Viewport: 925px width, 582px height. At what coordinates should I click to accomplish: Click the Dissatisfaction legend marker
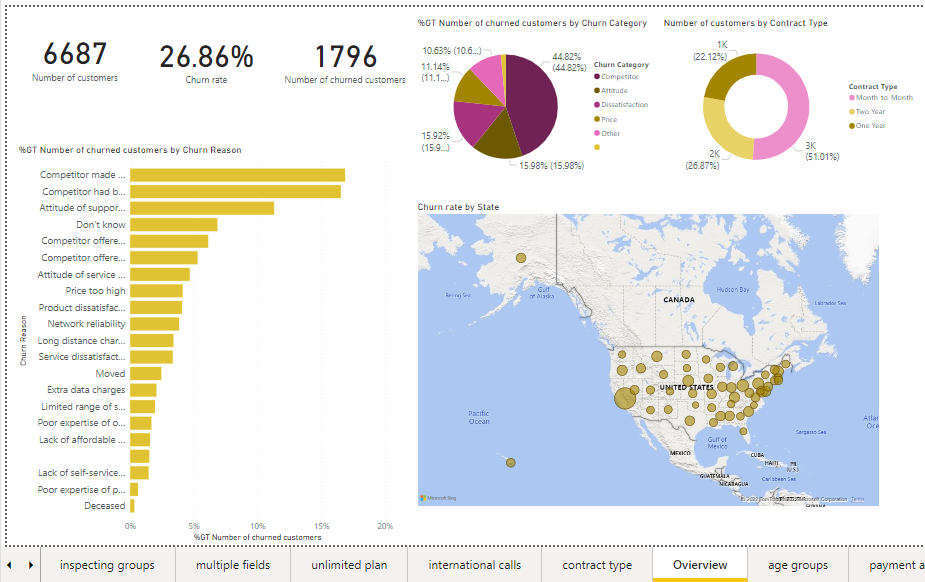tap(596, 104)
